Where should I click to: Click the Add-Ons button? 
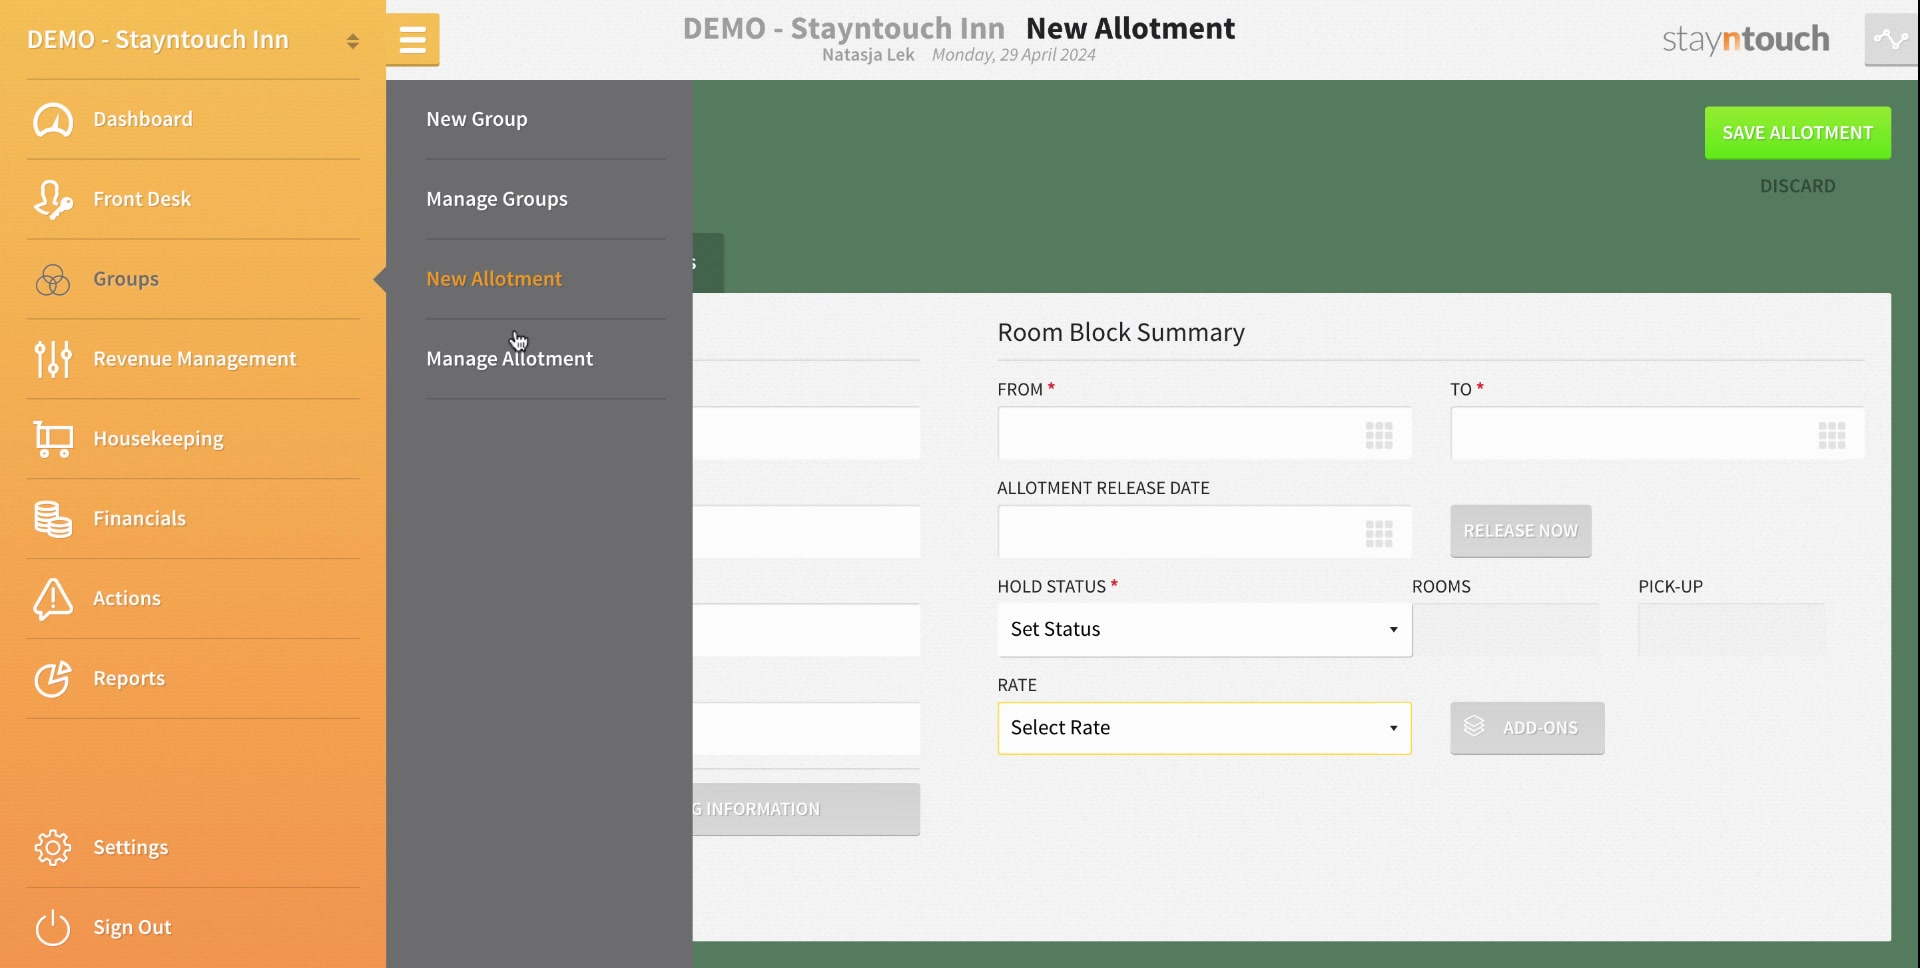[x=1527, y=728]
